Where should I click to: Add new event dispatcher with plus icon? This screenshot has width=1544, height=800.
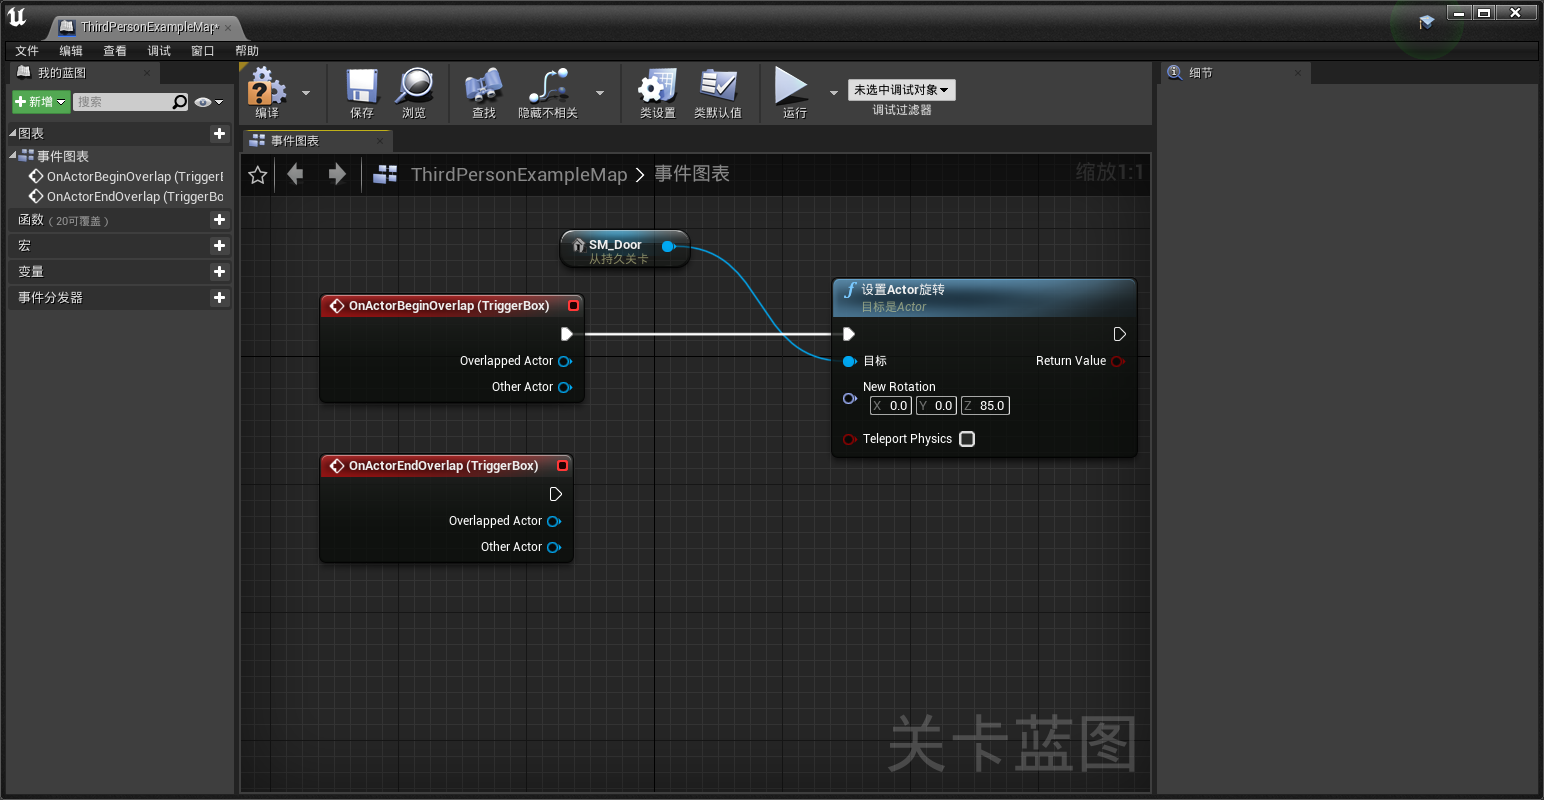point(219,298)
